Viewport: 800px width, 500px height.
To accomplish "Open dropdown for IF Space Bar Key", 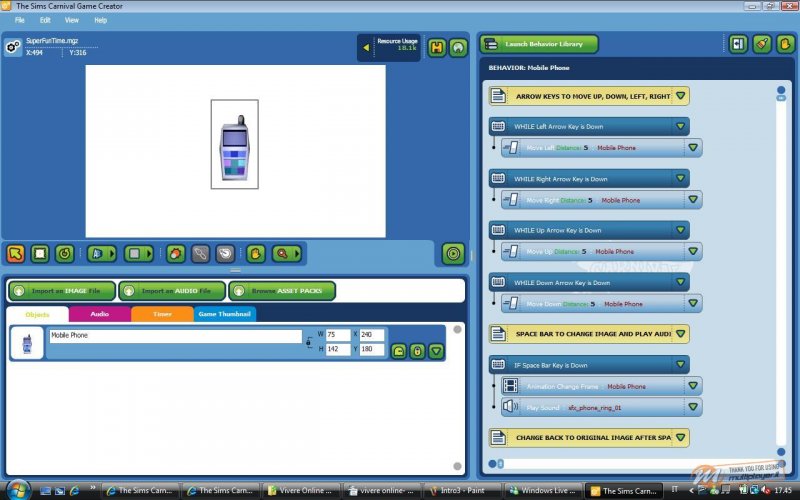I will click(x=680, y=365).
